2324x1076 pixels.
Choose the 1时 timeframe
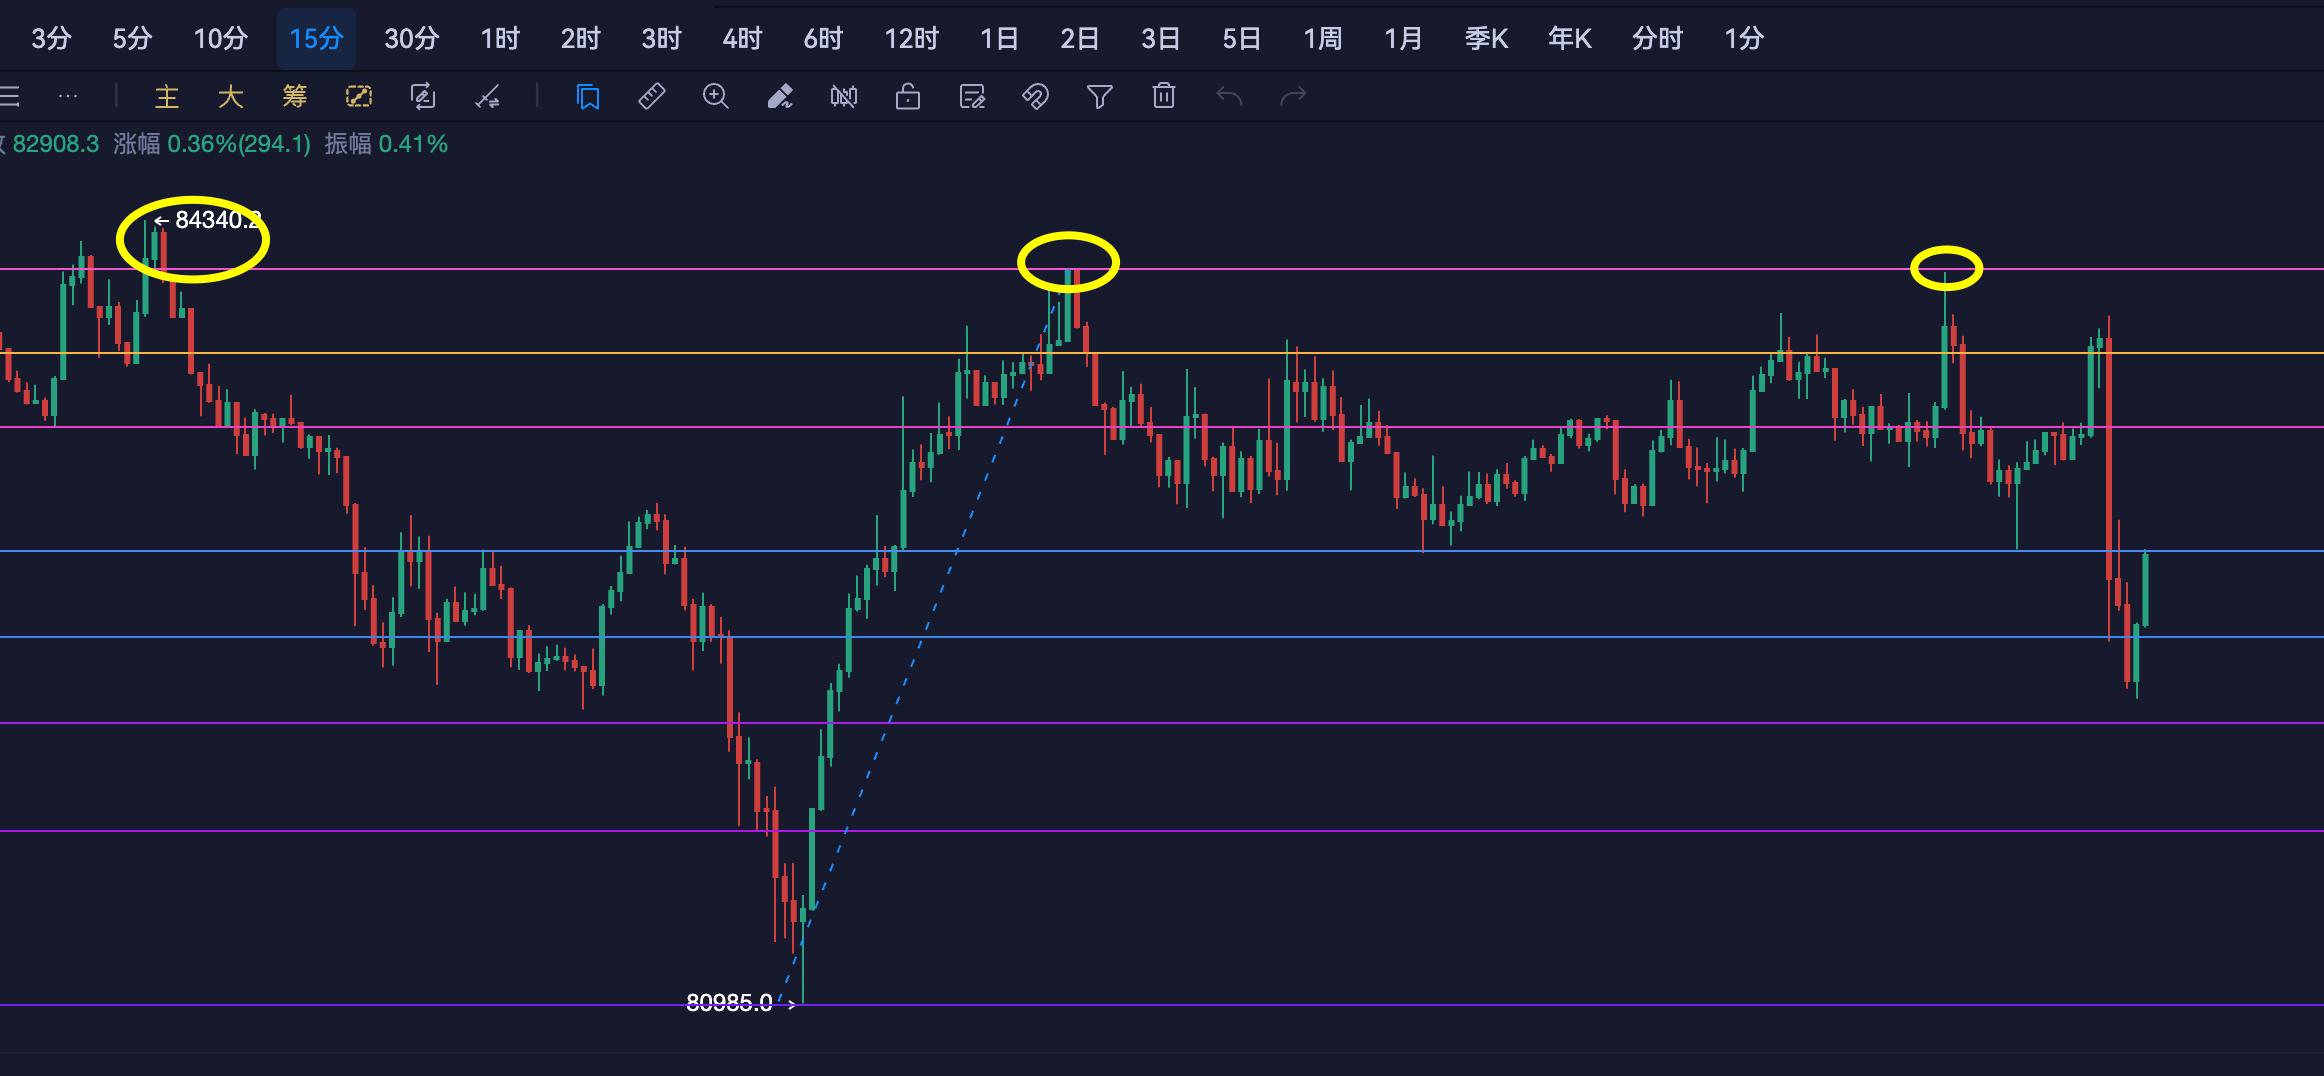pyautogui.click(x=500, y=39)
